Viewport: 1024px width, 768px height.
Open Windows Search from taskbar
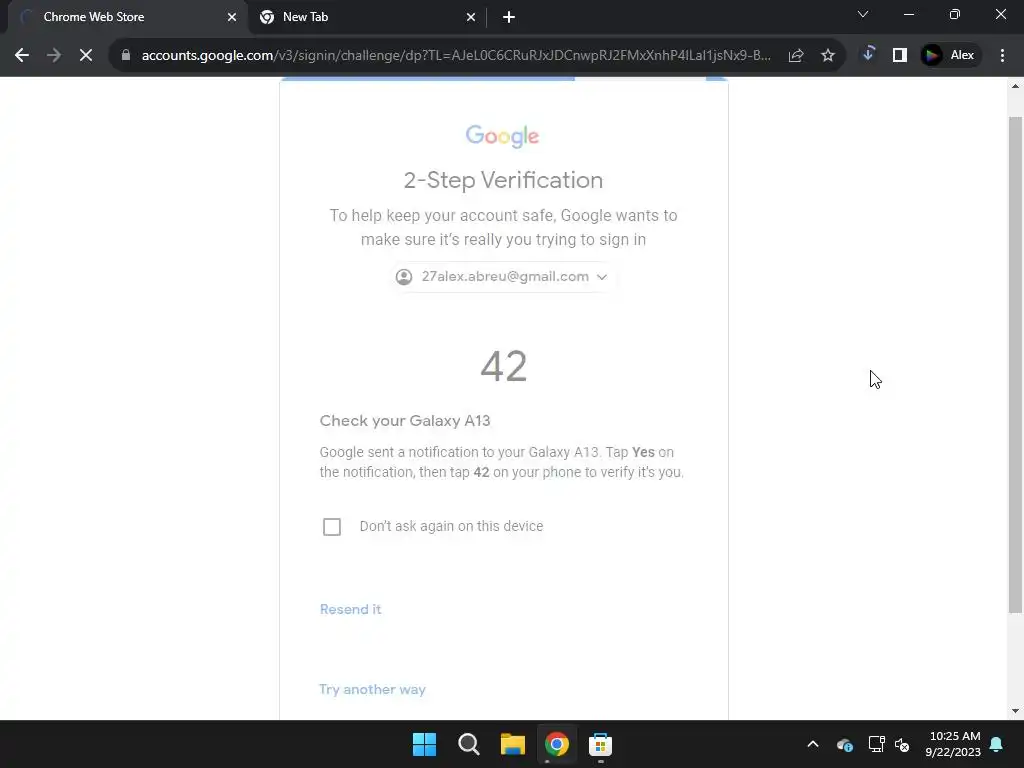[x=468, y=744]
